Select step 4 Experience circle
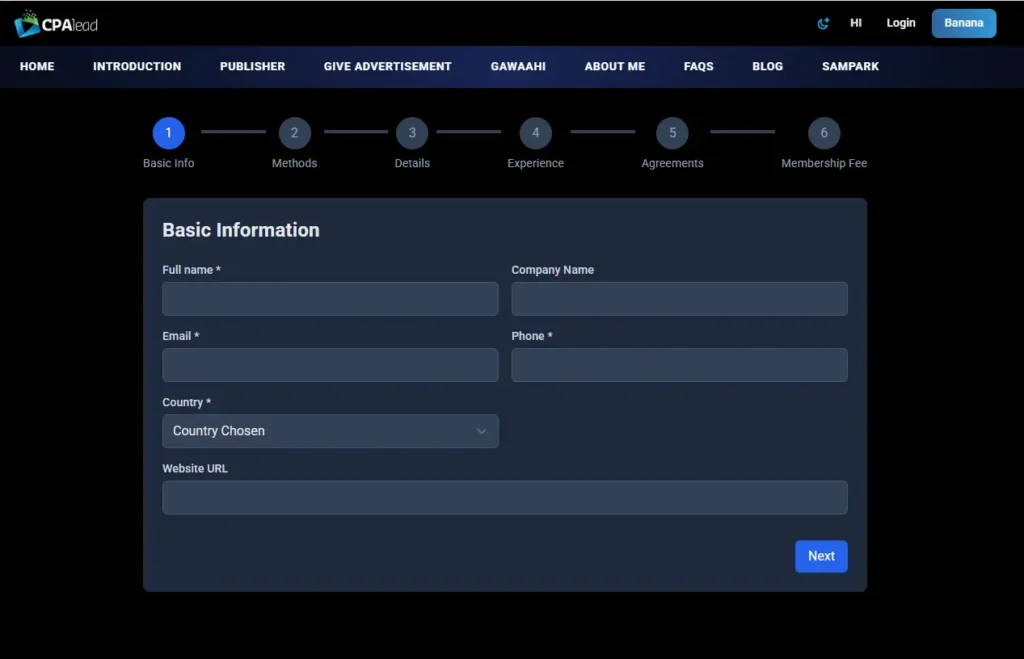The width and height of the screenshot is (1024, 659). pyautogui.click(x=536, y=133)
